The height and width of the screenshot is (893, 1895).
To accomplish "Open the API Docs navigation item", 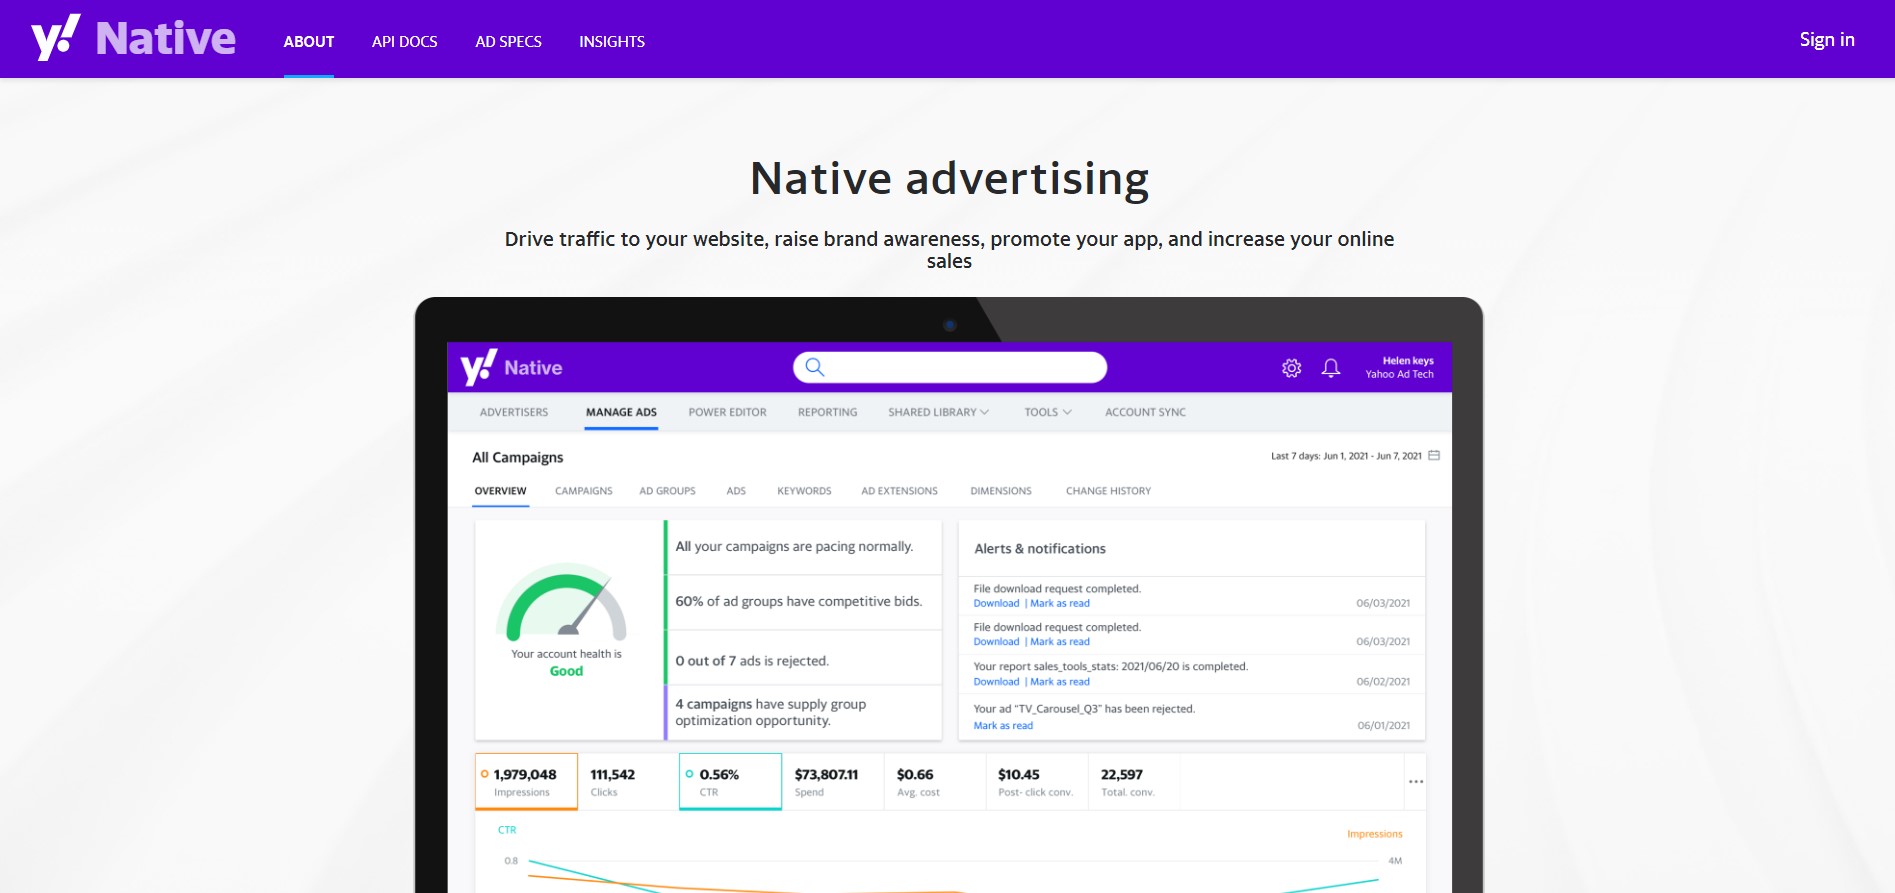I will [x=404, y=41].
